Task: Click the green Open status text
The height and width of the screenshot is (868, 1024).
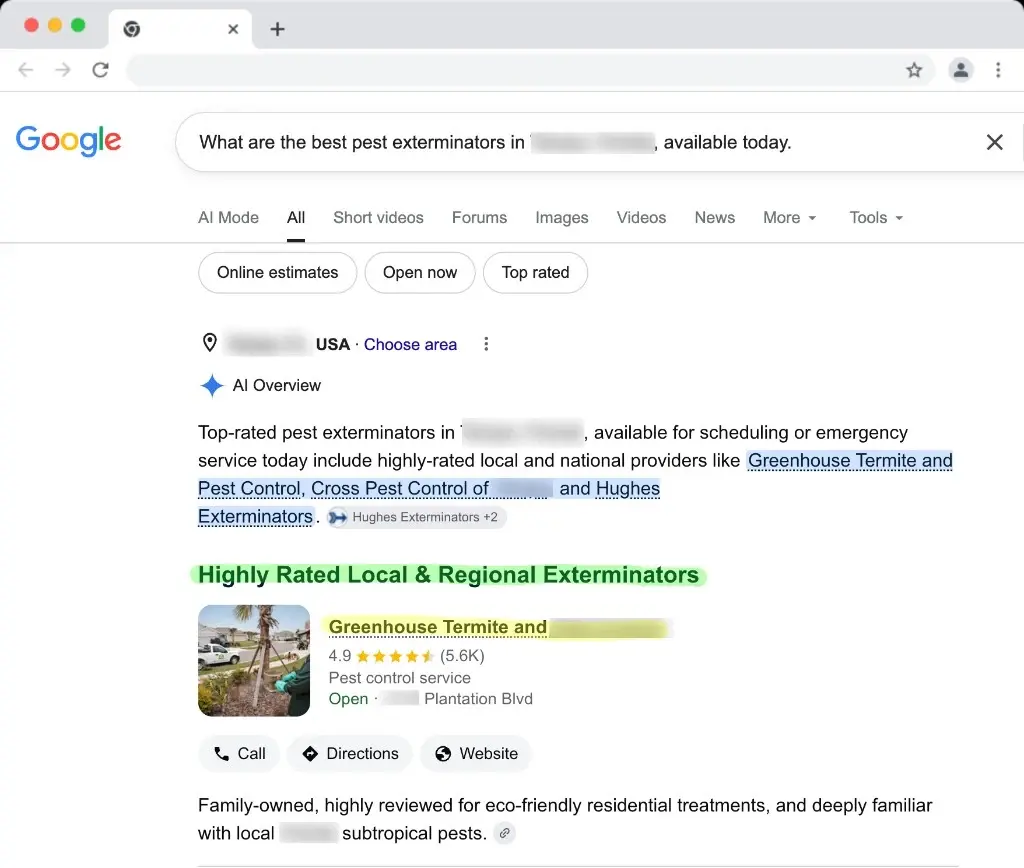Action: point(348,699)
